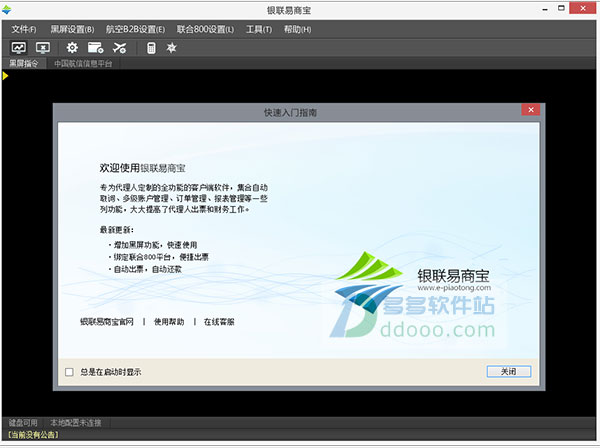Click the 关闭 button in the guide dialog

click(x=509, y=371)
